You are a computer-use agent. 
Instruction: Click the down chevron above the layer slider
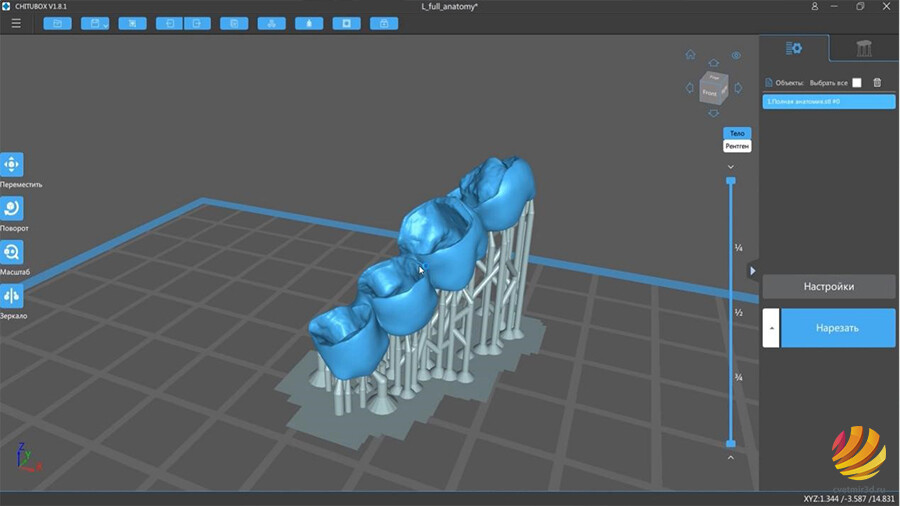[731, 167]
